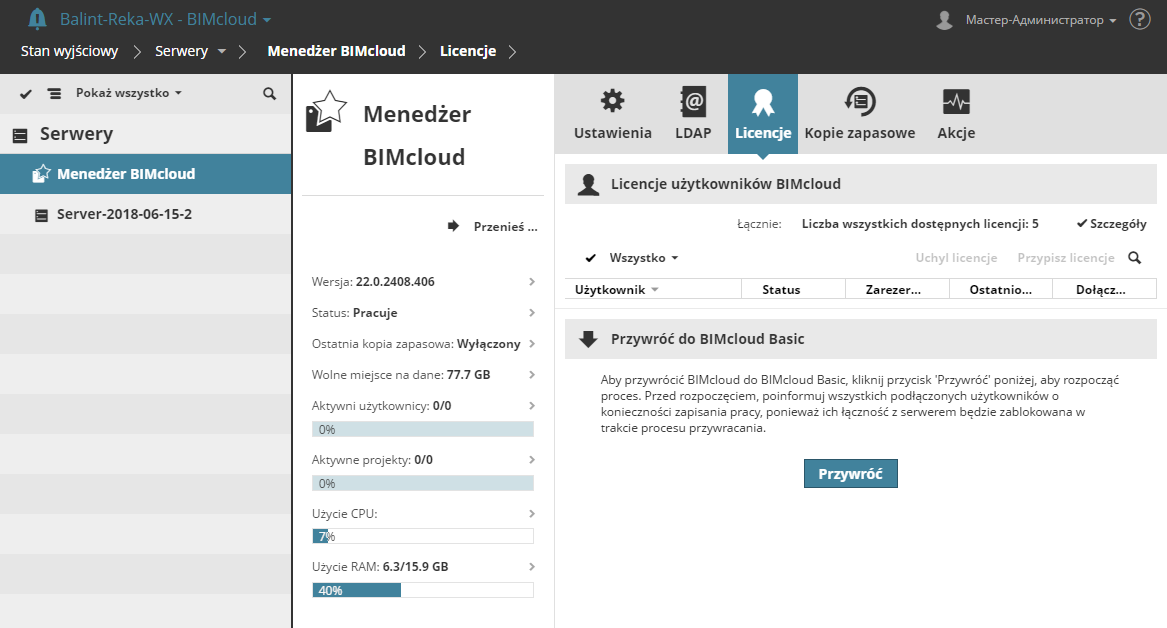Search the licenses table with magnifier
This screenshot has height=628, width=1167.
[x=1134, y=257]
